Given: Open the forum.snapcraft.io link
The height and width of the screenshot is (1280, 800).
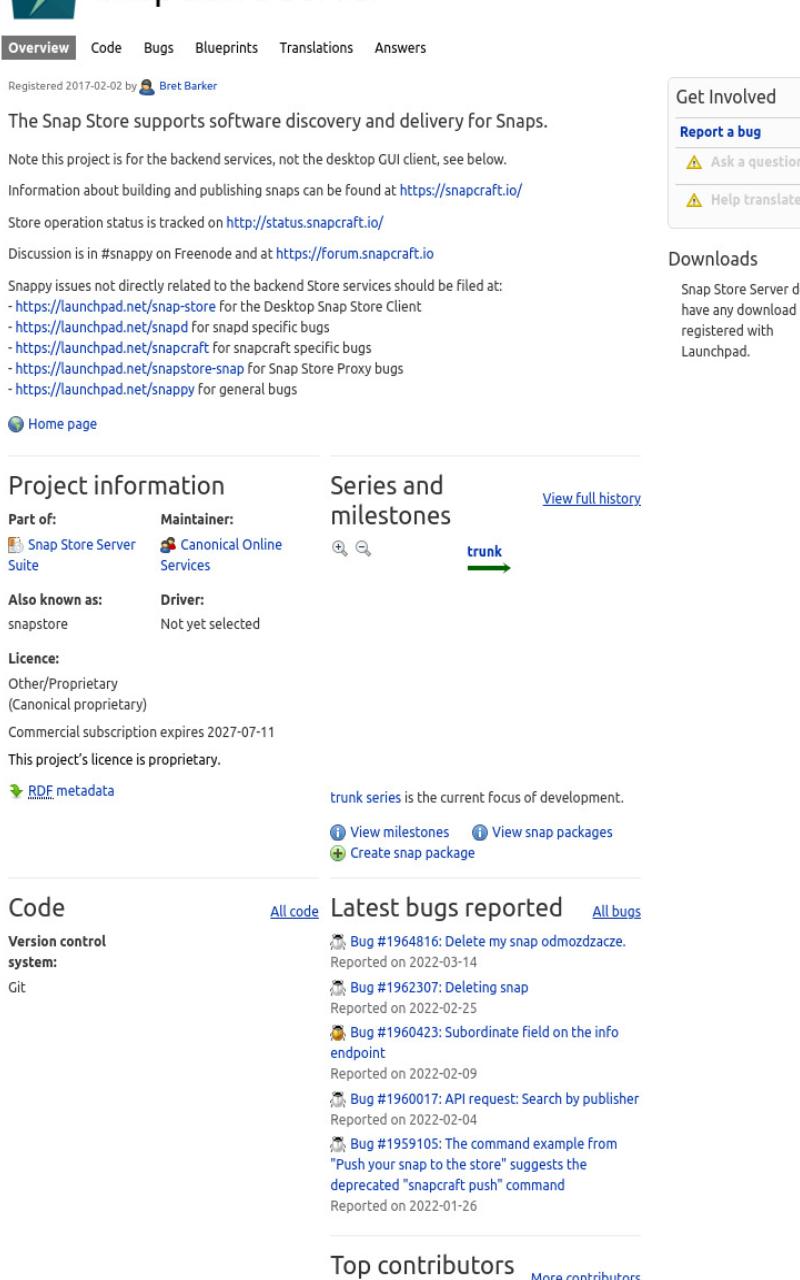Looking at the screenshot, I should pyautogui.click(x=355, y=254).
